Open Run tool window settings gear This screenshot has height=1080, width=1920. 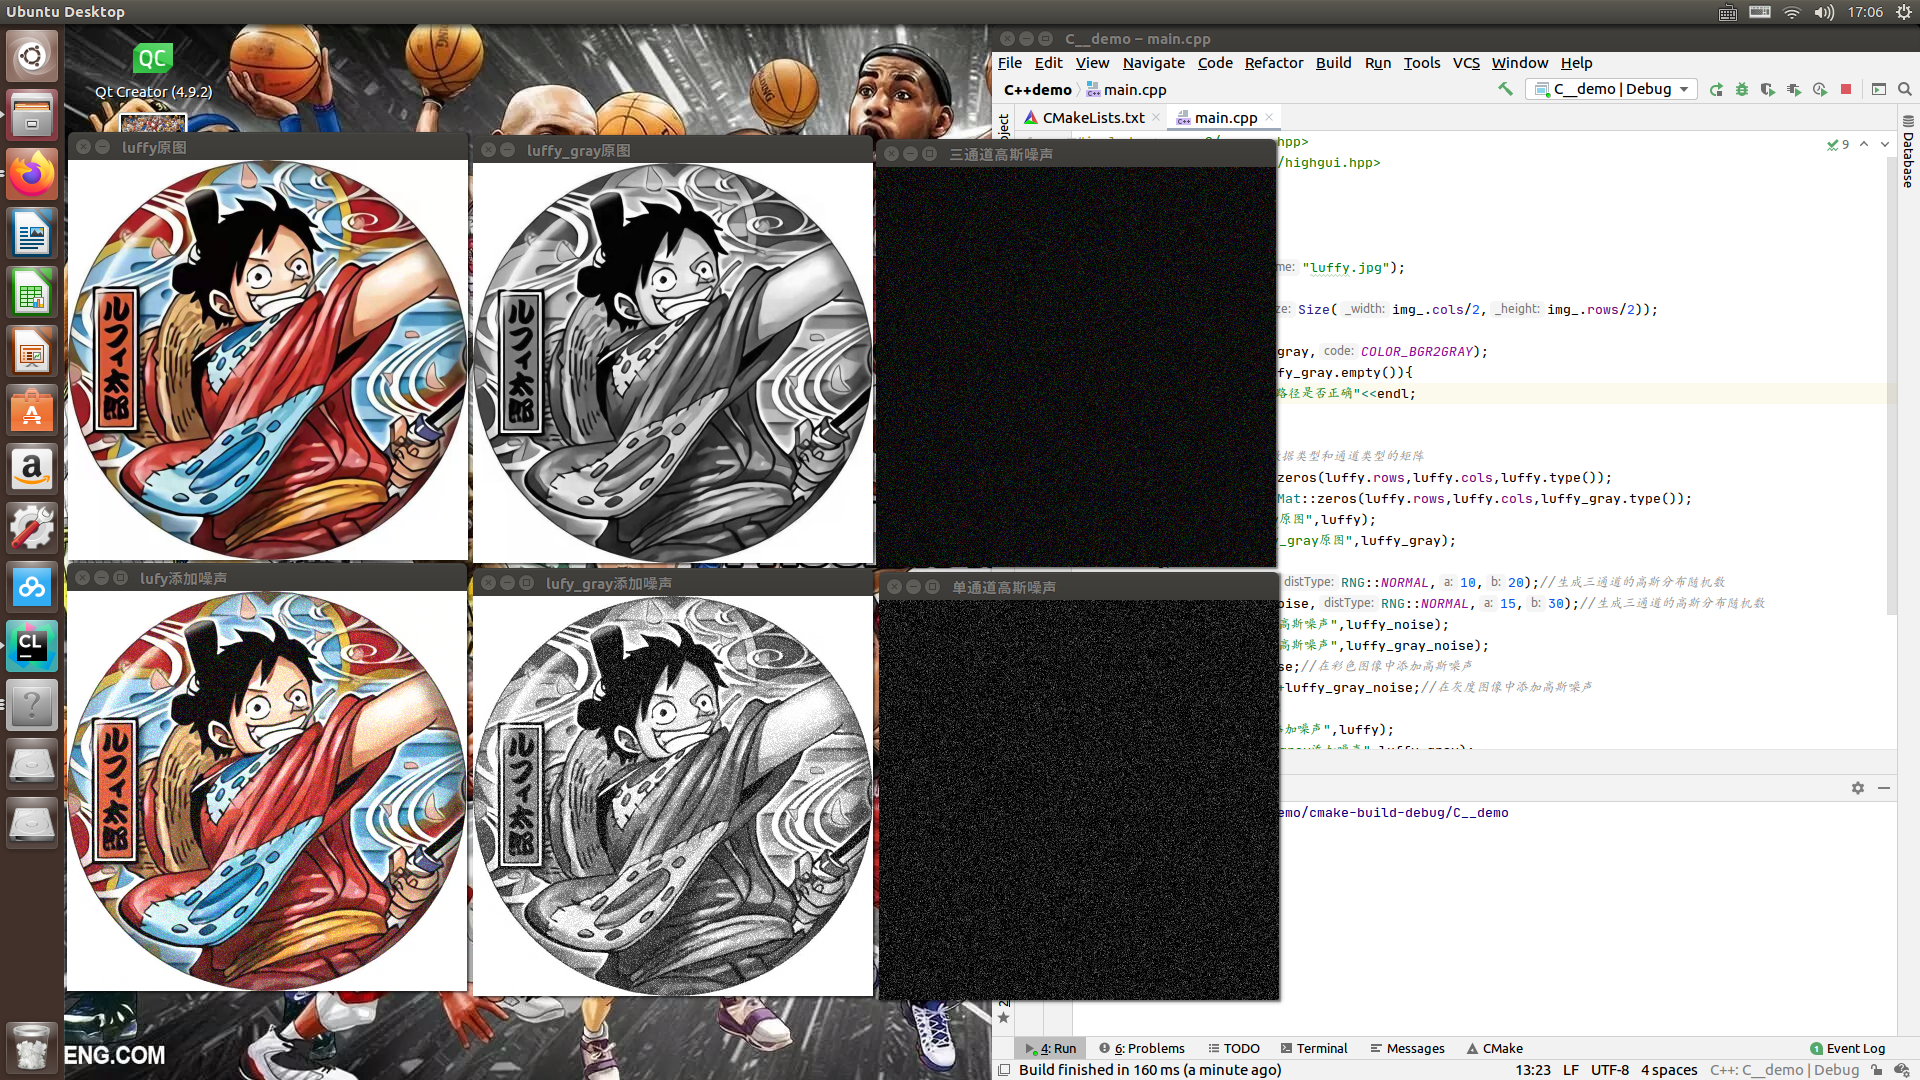click(1858, 788)
